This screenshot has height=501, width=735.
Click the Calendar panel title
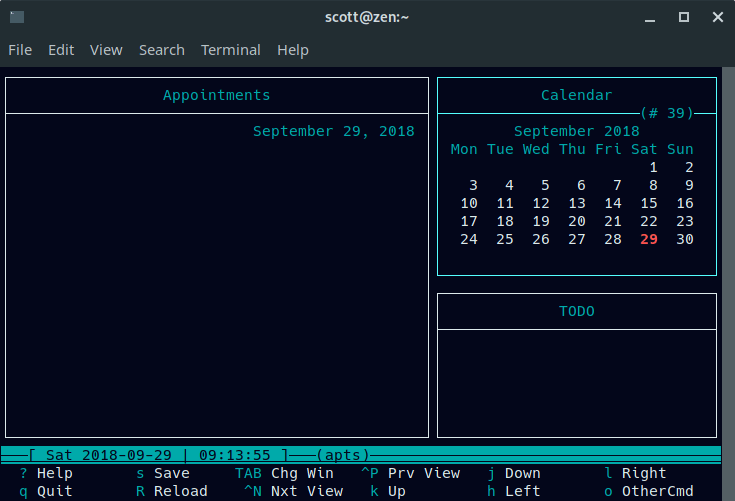[x=576, y=95]
